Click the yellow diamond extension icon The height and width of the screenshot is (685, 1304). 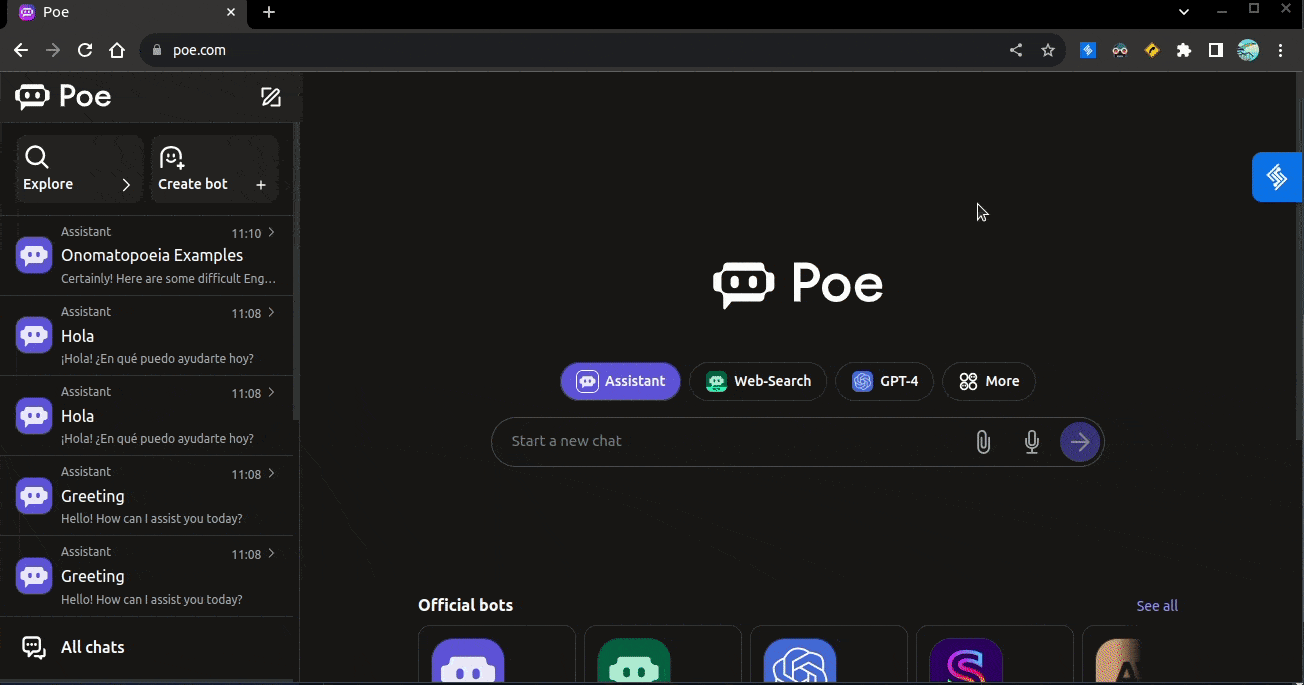(x=1152, y=50)
